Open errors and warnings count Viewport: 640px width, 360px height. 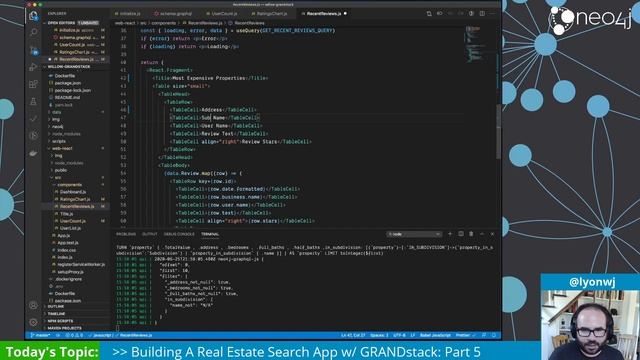[x=74, y=335]
